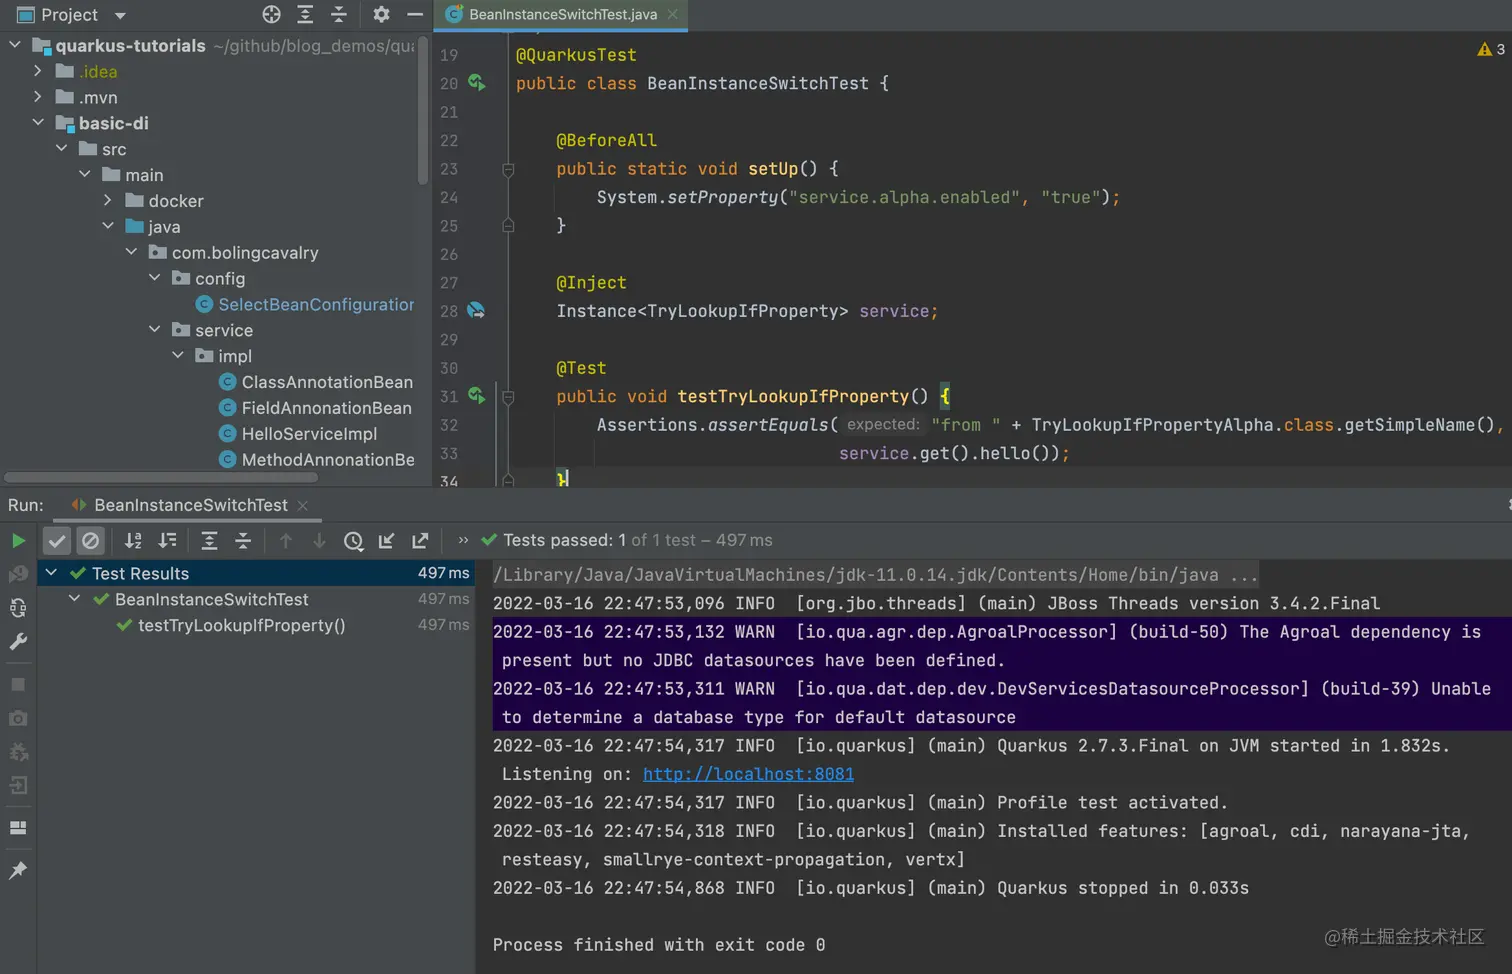Select the config package folder
The width and height of the screenshot is (1512, 974).
(208, 278)
